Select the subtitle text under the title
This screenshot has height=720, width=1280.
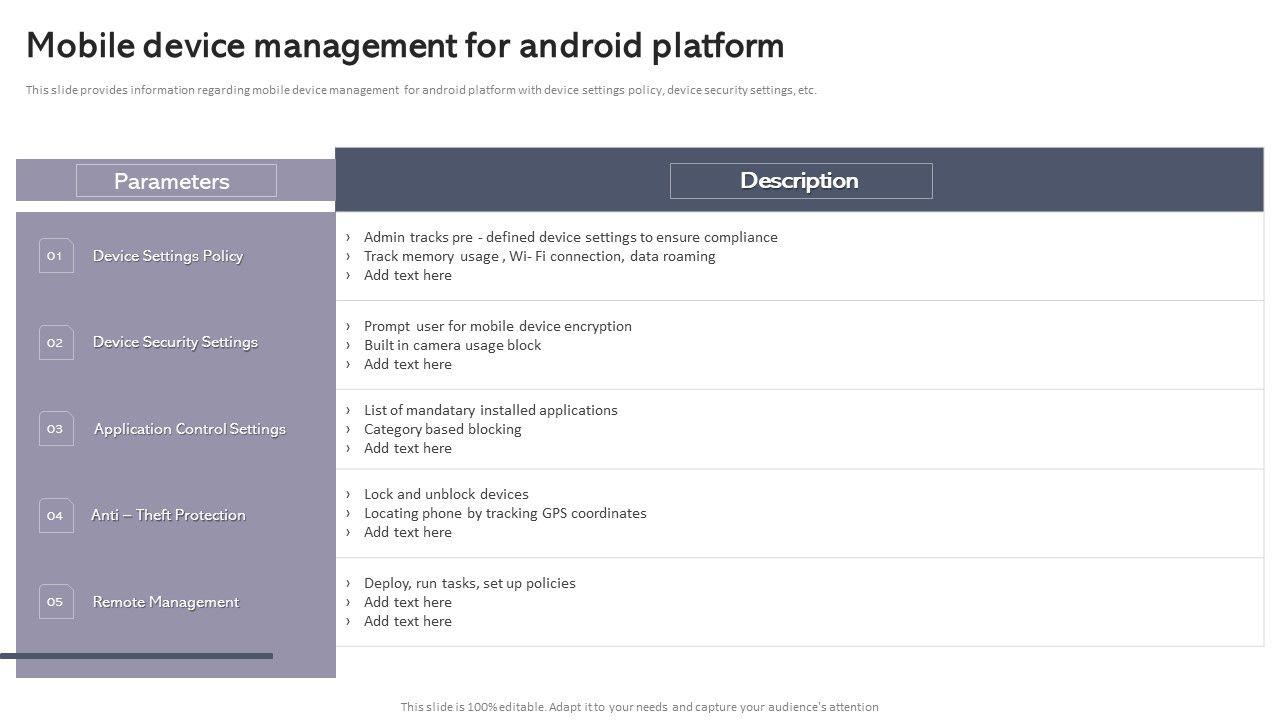421,90
